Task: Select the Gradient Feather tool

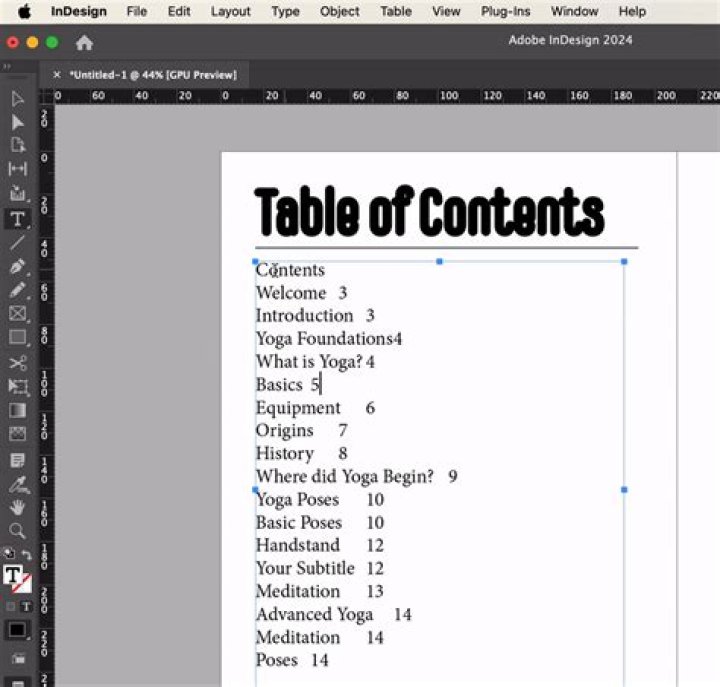Action: pos(17,434)
